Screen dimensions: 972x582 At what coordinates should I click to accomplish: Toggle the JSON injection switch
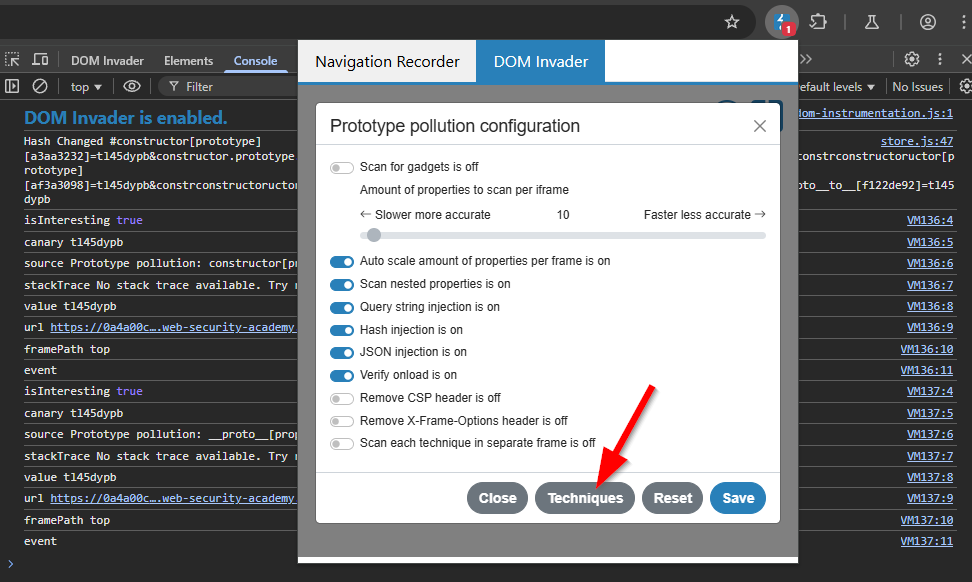tap(342, 353)
